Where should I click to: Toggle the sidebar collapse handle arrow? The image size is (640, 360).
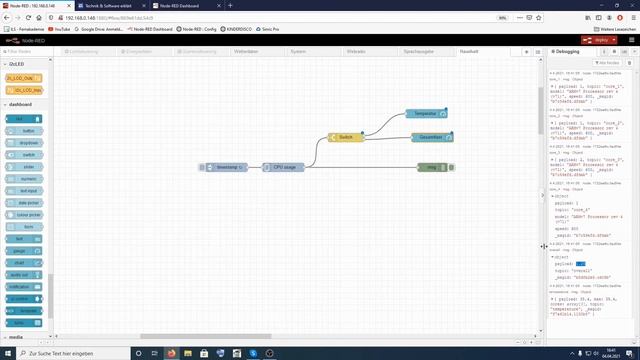point(542,196)
